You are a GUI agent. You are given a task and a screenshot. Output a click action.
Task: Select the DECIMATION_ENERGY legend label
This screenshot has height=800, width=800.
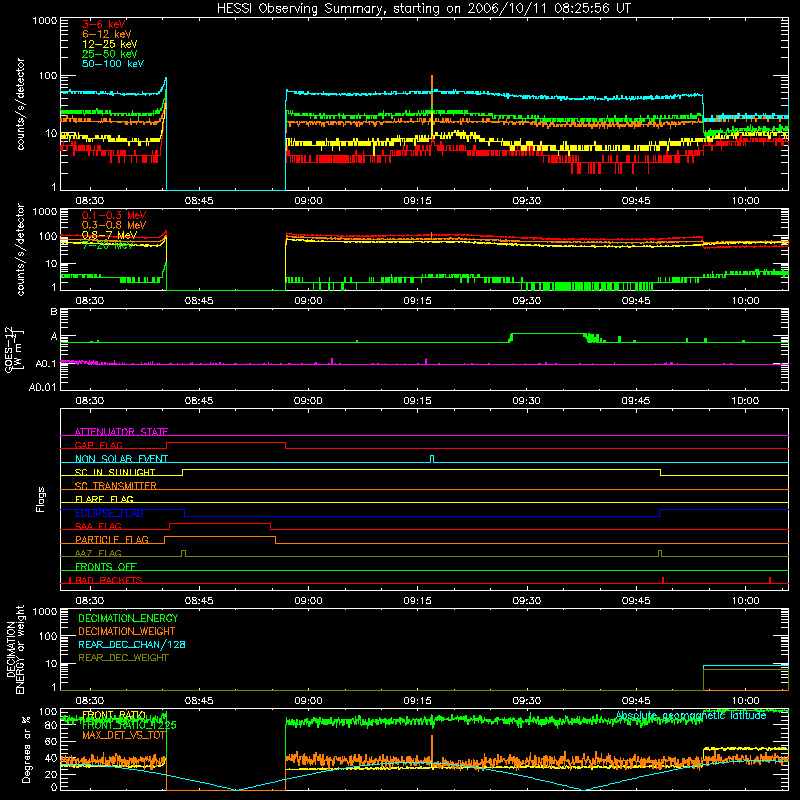[128, 618]
